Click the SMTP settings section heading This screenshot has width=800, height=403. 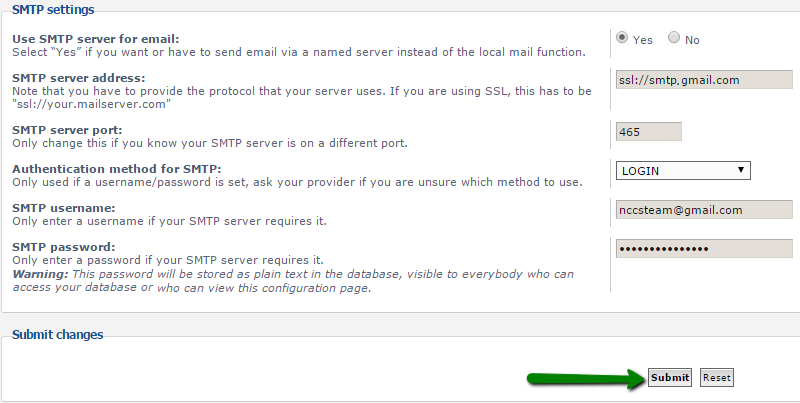tap(53, 10)
